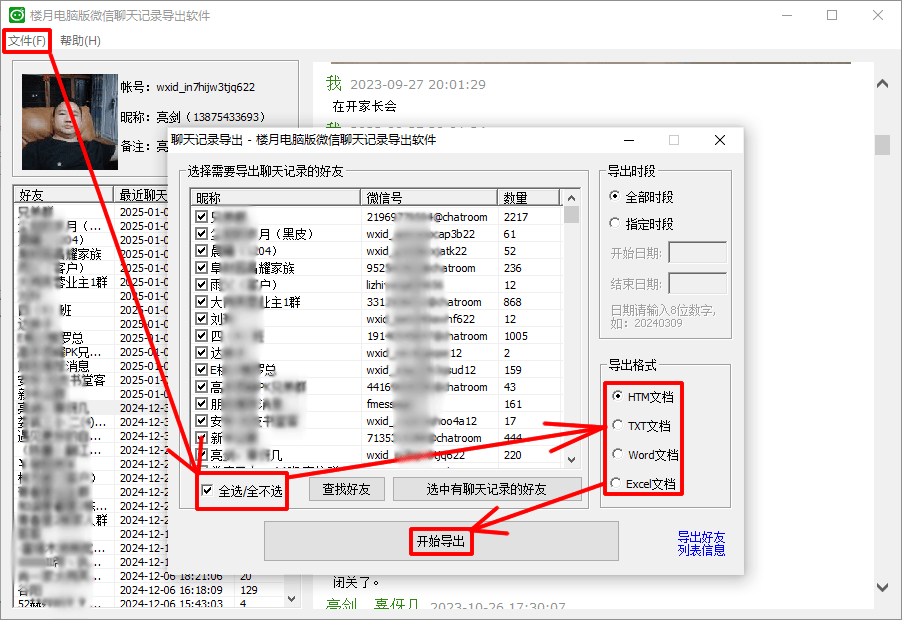Uncheck the chatroom row with count 2217
This screenshot has height=620, width=902.
click(x=201, y=217)
